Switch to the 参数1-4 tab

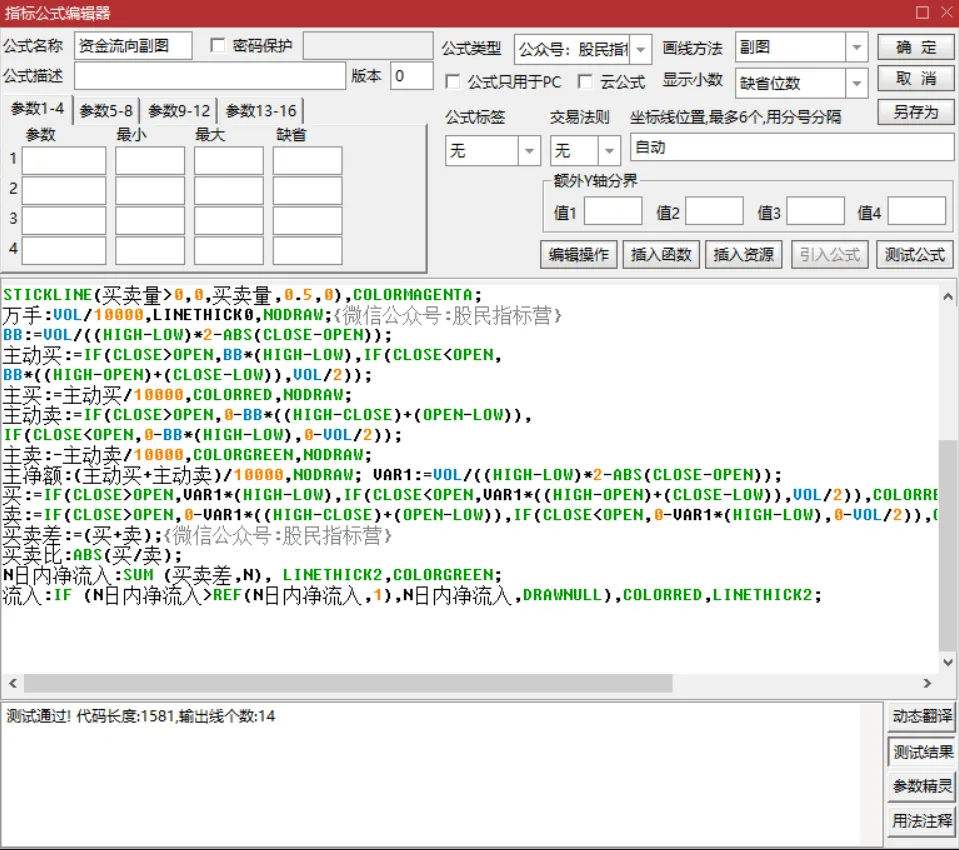coord(37,109)
